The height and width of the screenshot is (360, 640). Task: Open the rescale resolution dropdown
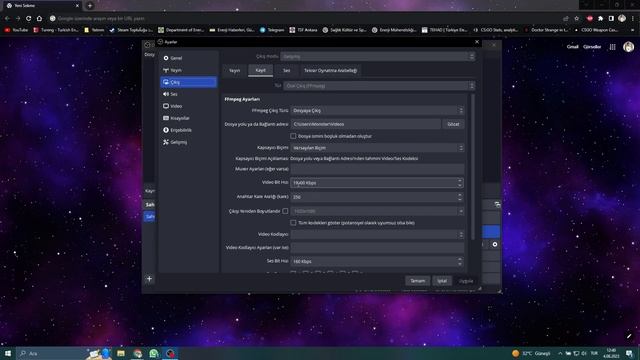coord(378,211)
